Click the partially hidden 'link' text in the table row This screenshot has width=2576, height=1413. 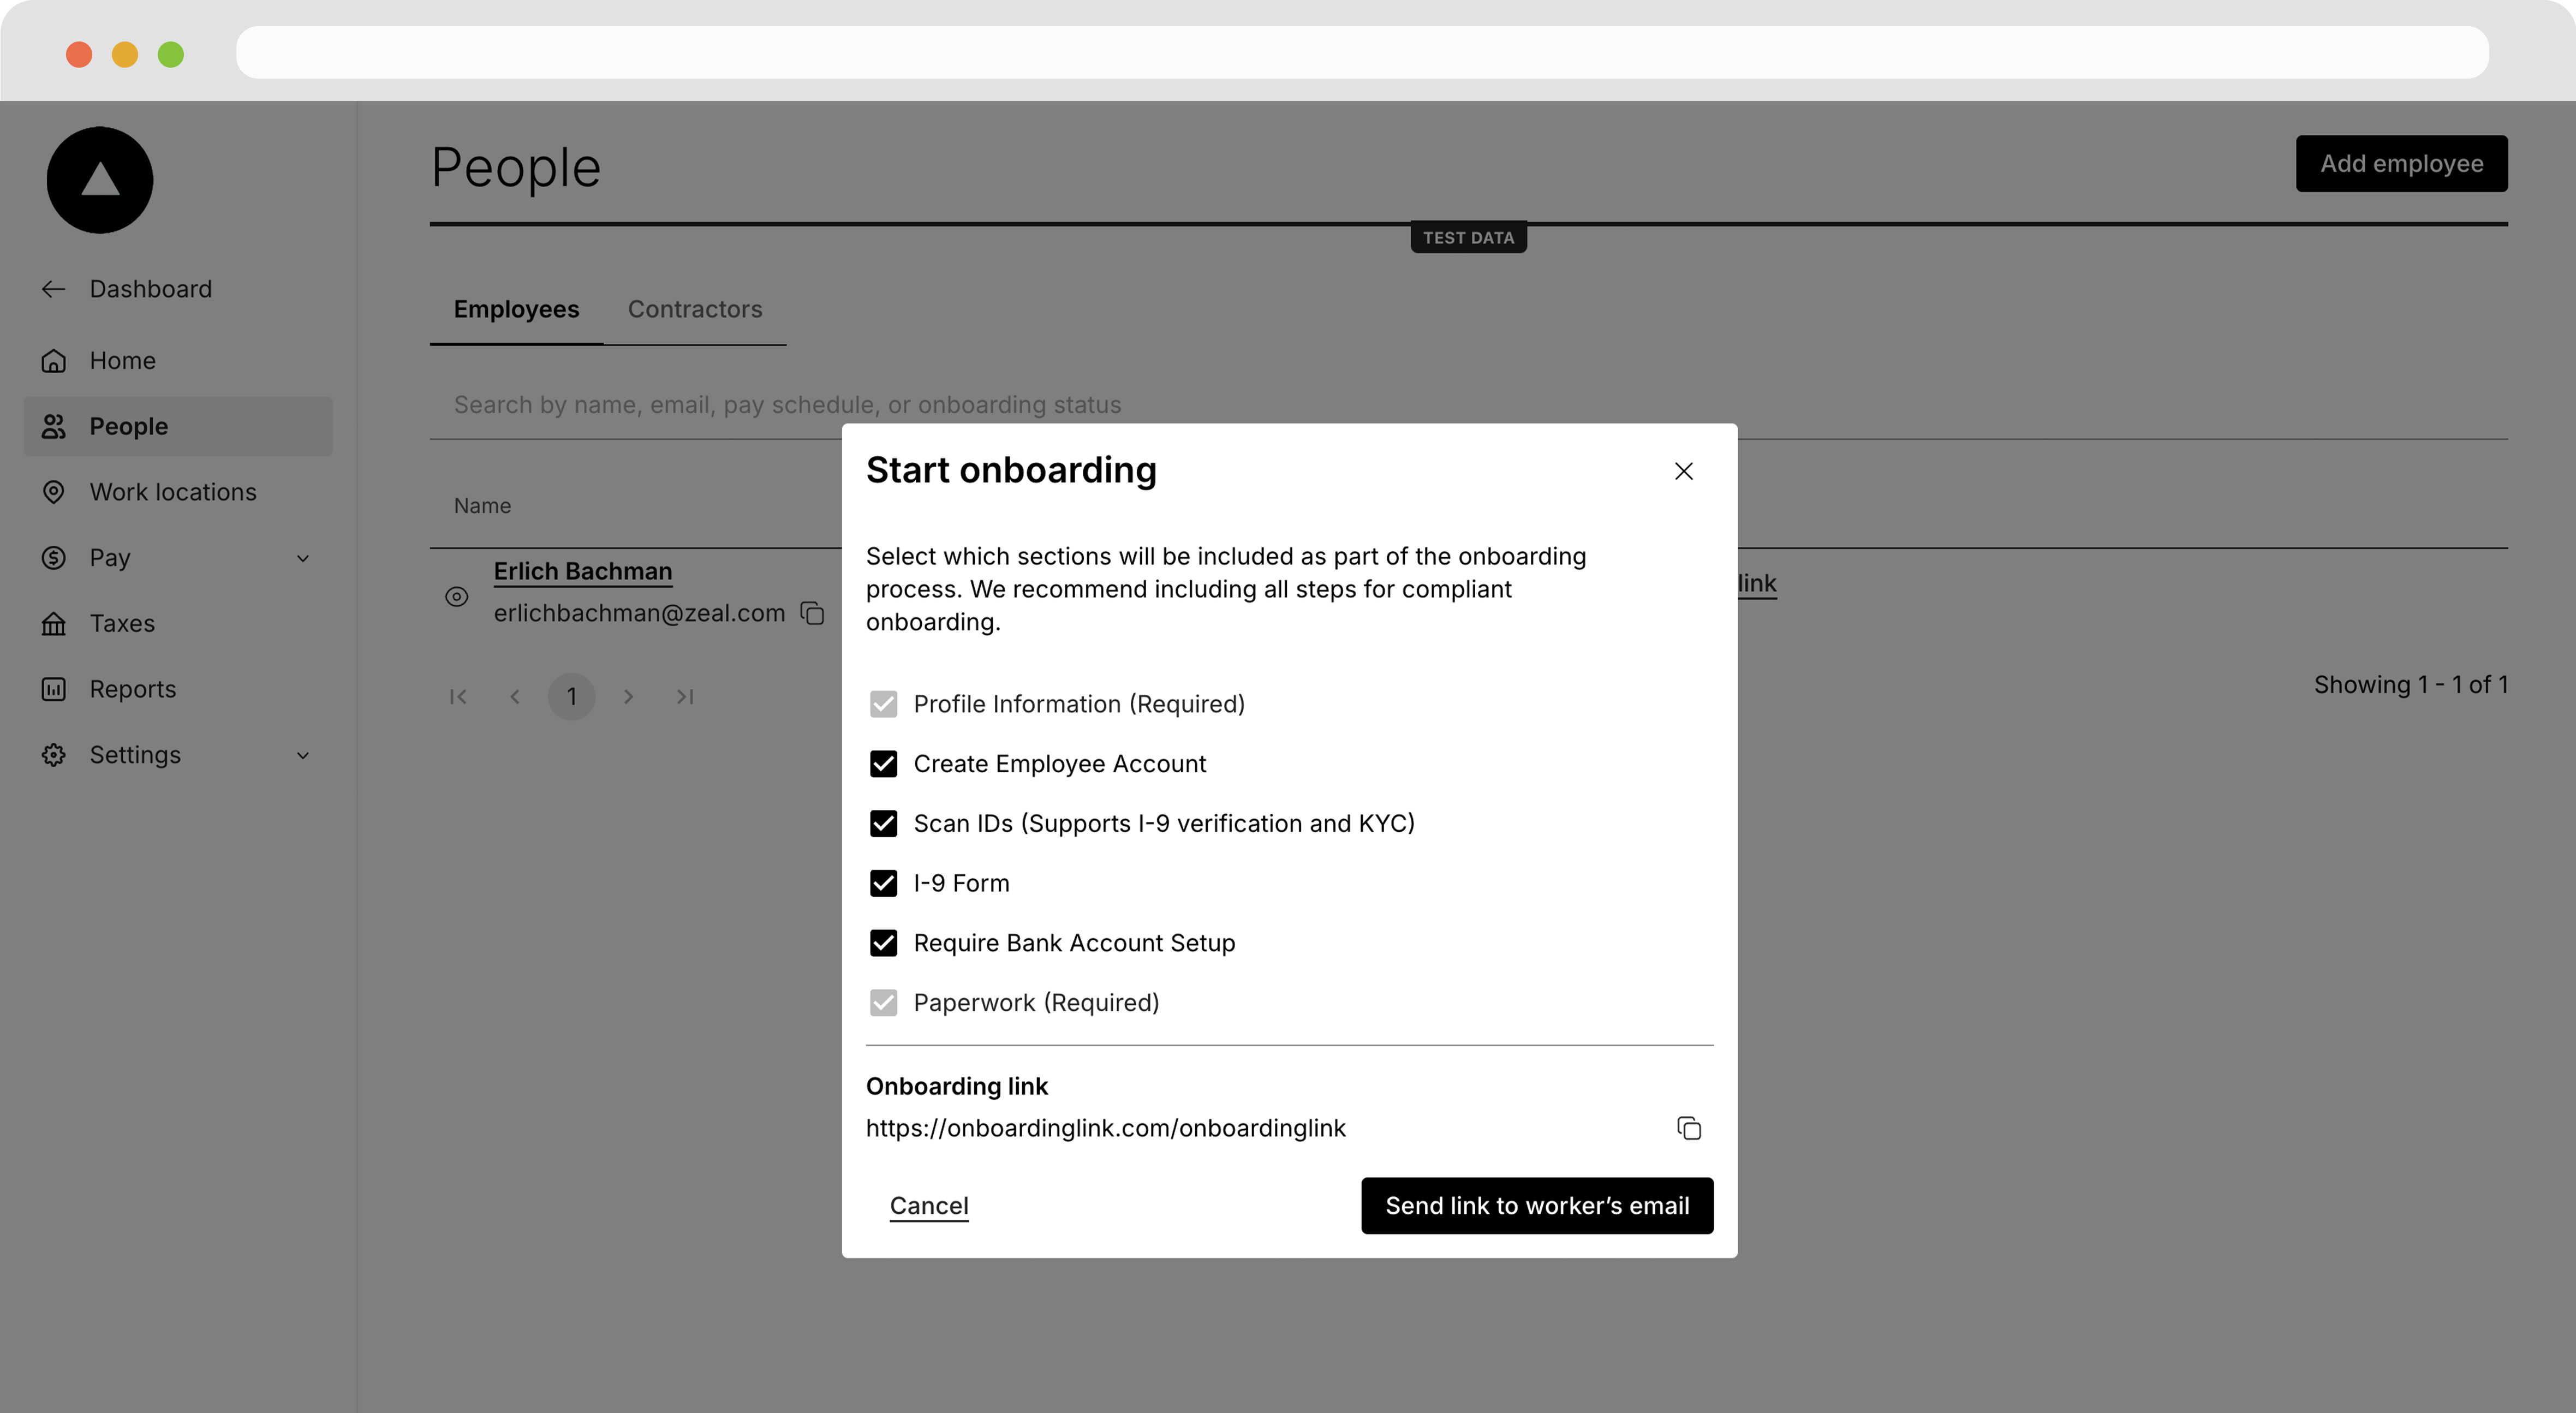[x=1757, y=583]
